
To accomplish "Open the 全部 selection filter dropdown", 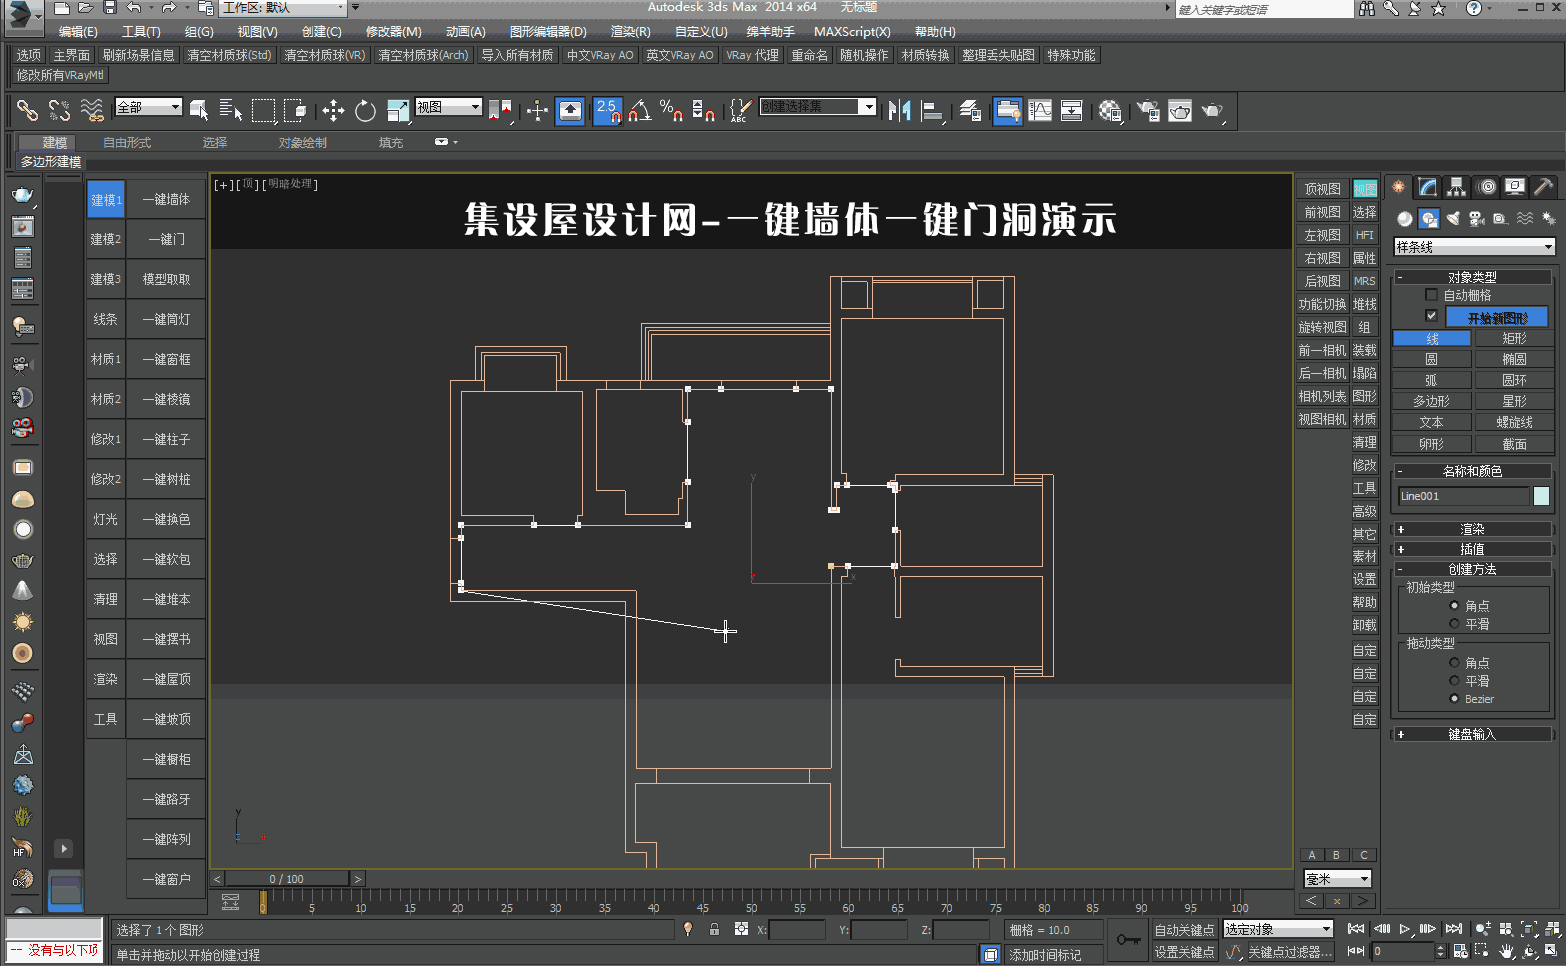I will 149,107.
